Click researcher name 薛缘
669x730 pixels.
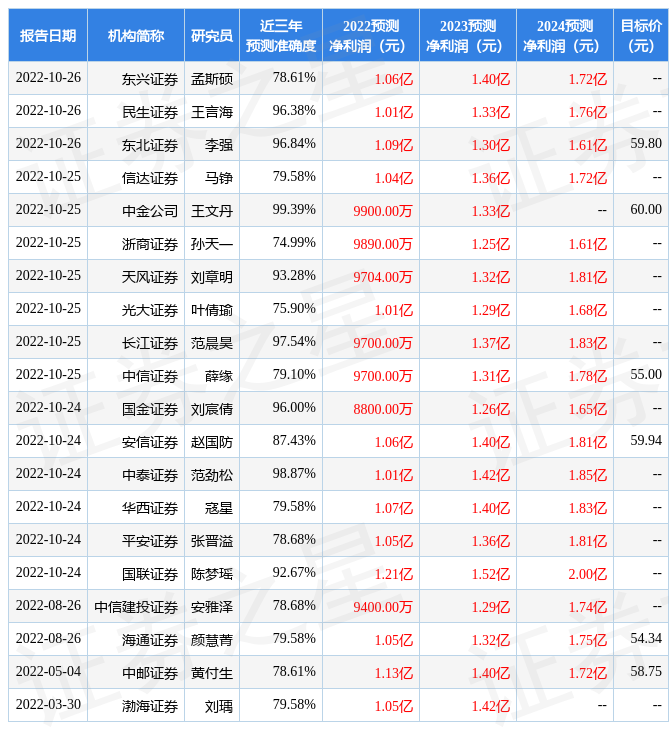(219, 376)
